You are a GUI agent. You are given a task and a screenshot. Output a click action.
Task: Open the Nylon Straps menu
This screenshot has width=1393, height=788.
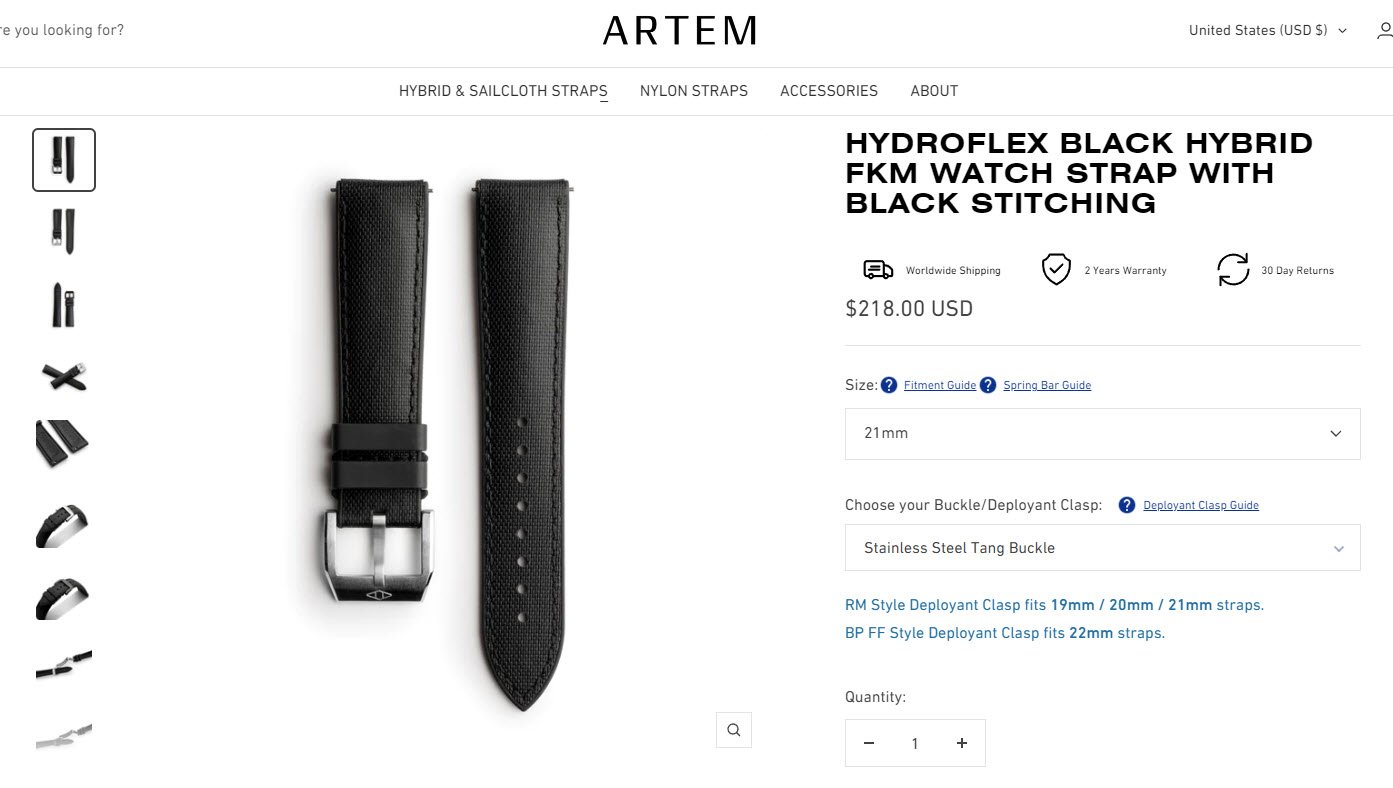click(694, 91)
